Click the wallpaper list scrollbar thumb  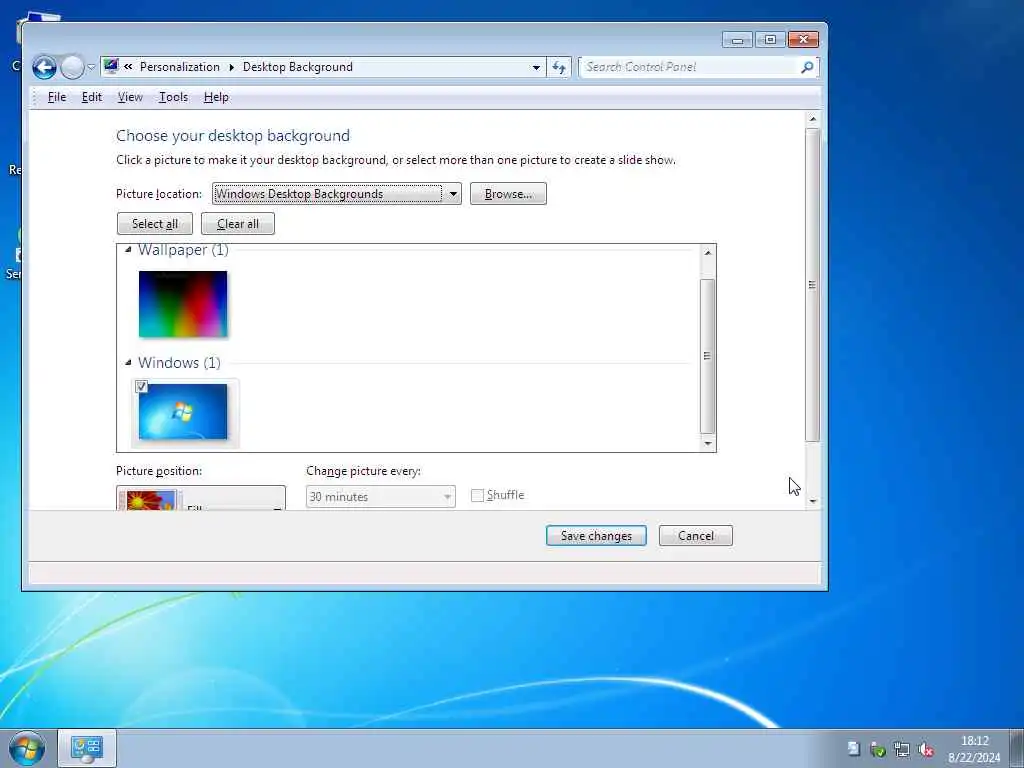point(708,356)
